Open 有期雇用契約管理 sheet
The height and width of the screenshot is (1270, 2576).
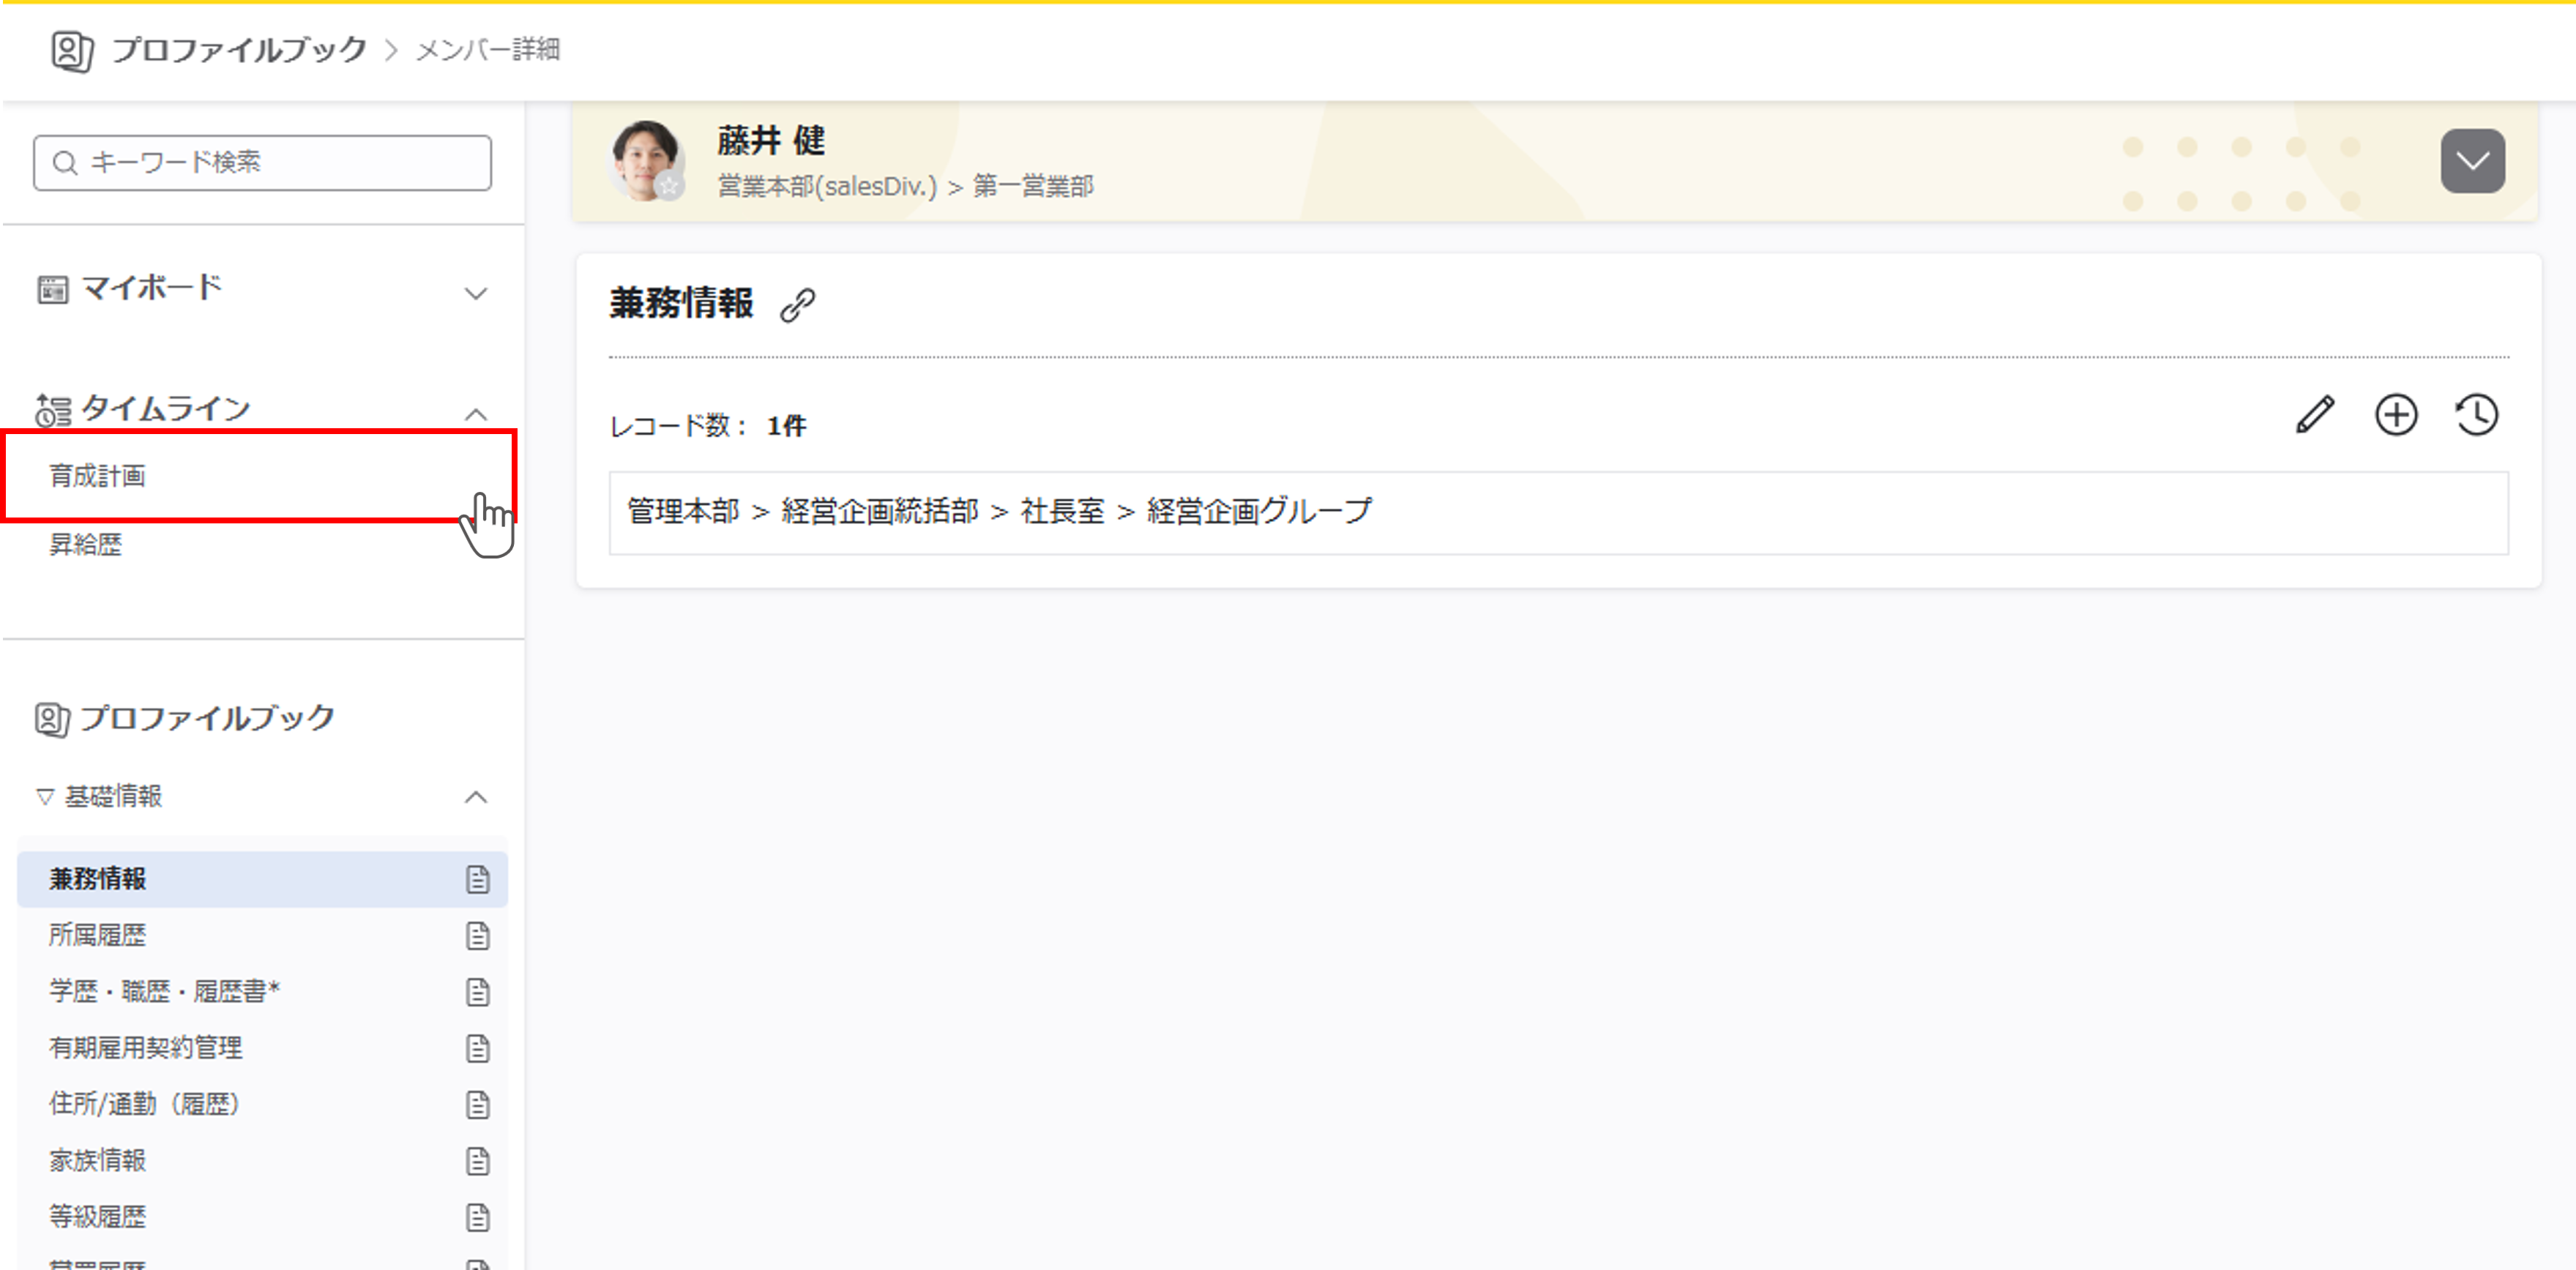coord(146,1047)
